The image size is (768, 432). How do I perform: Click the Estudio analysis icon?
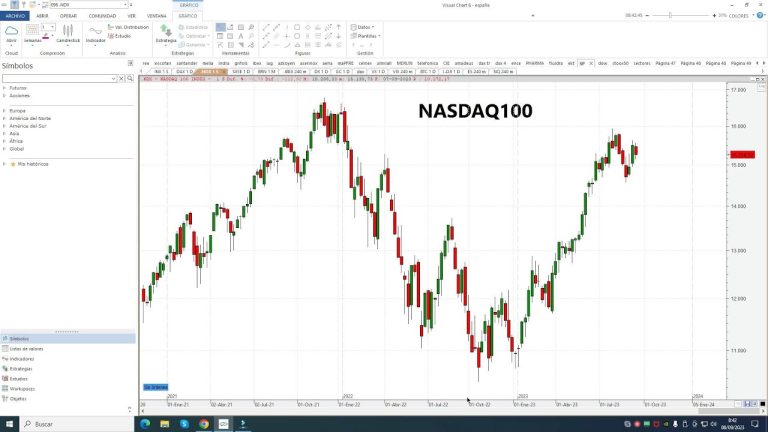pyautogui.click(x=125, y=35)
